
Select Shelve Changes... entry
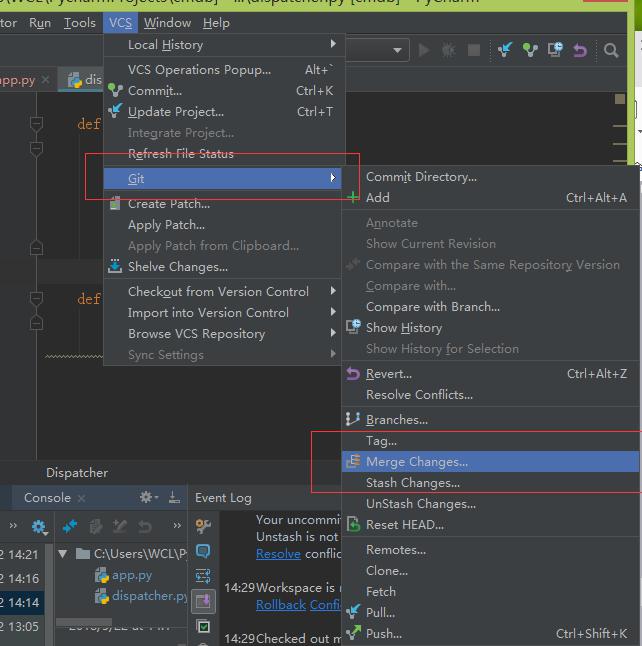point(223,267)
